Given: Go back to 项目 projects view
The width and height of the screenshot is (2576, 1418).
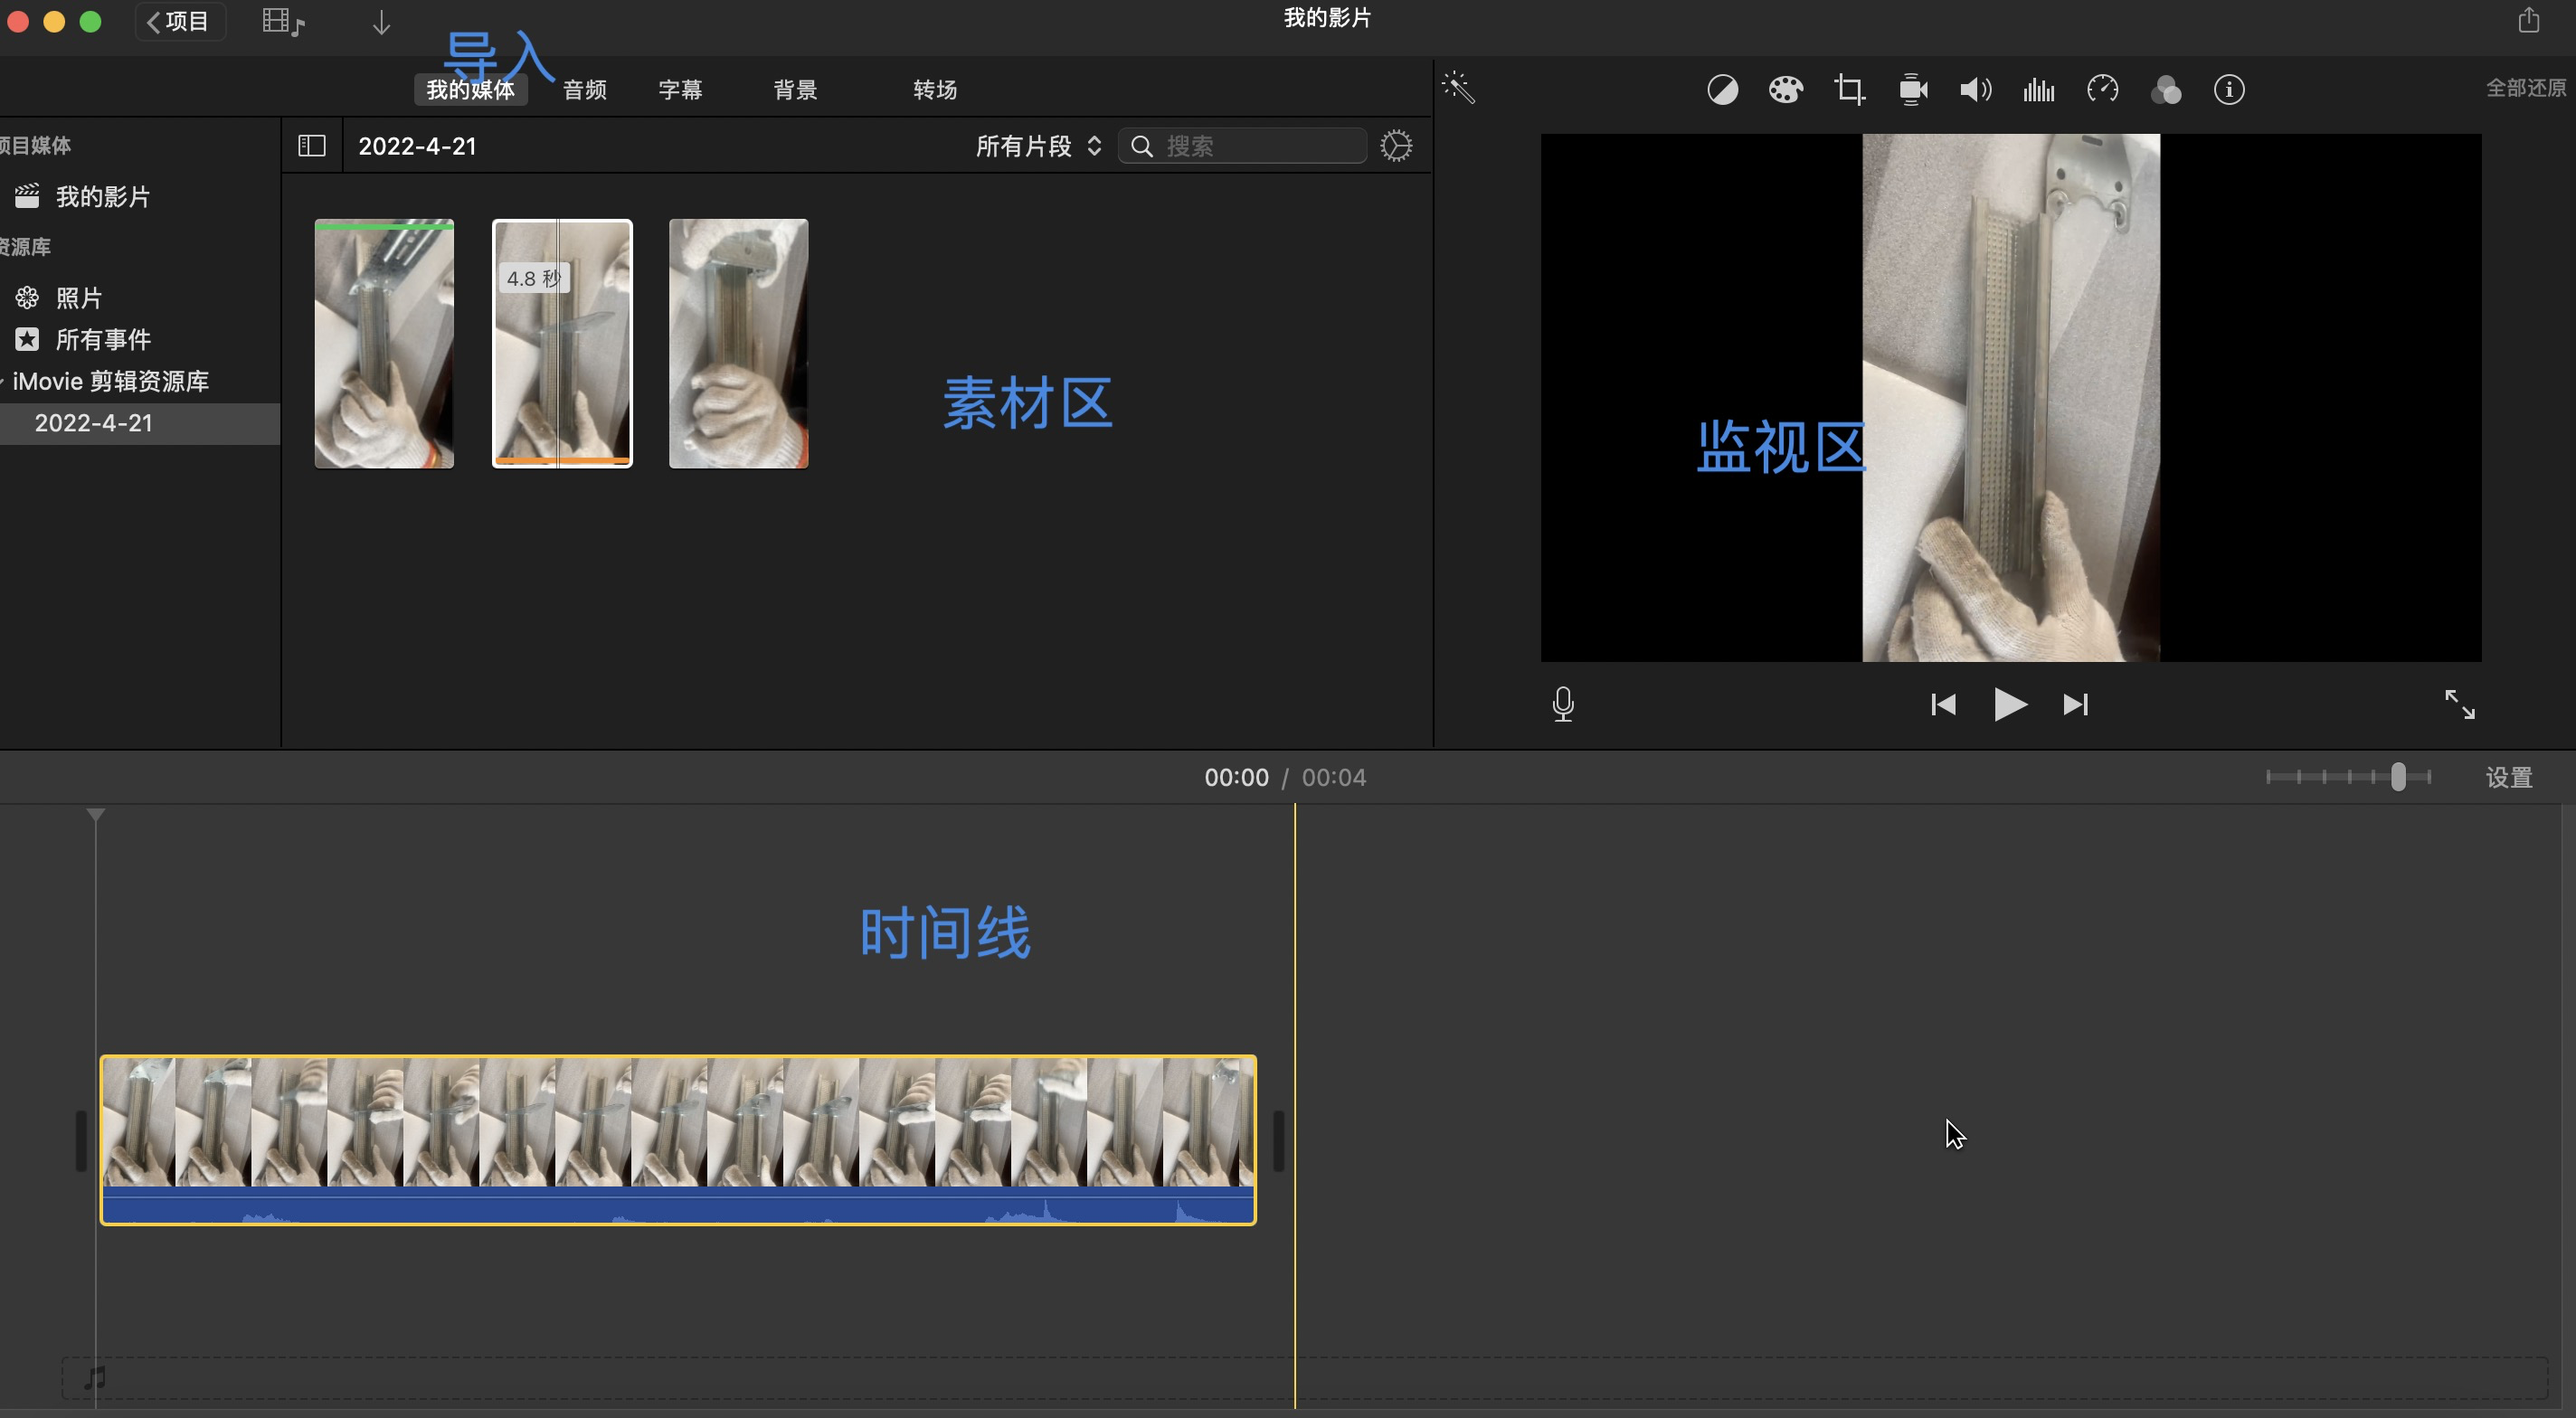Looking at the screenshot, I should pyautogui.click(x=179, y=22).
